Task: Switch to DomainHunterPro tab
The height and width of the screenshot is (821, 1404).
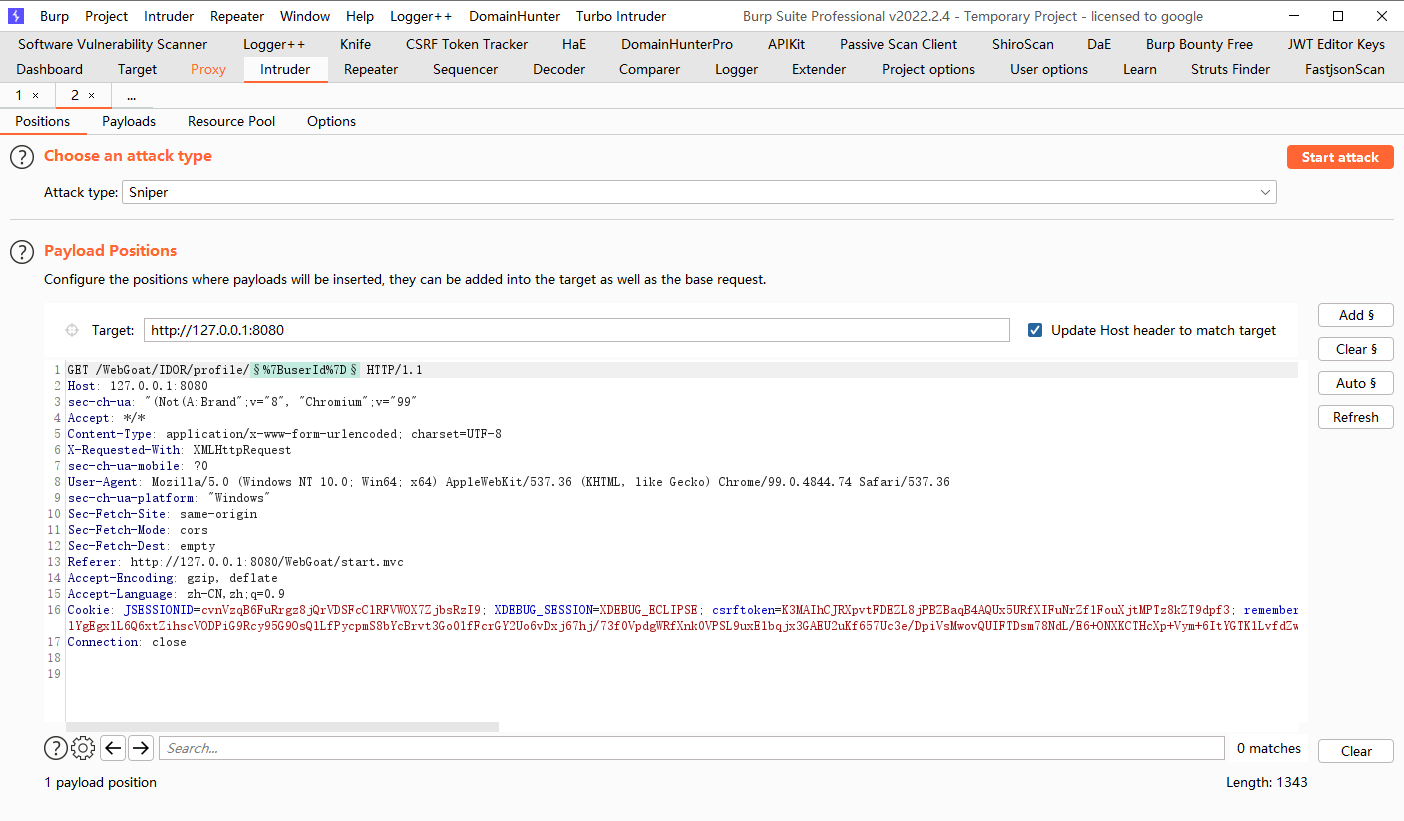Action: [677, 44]
